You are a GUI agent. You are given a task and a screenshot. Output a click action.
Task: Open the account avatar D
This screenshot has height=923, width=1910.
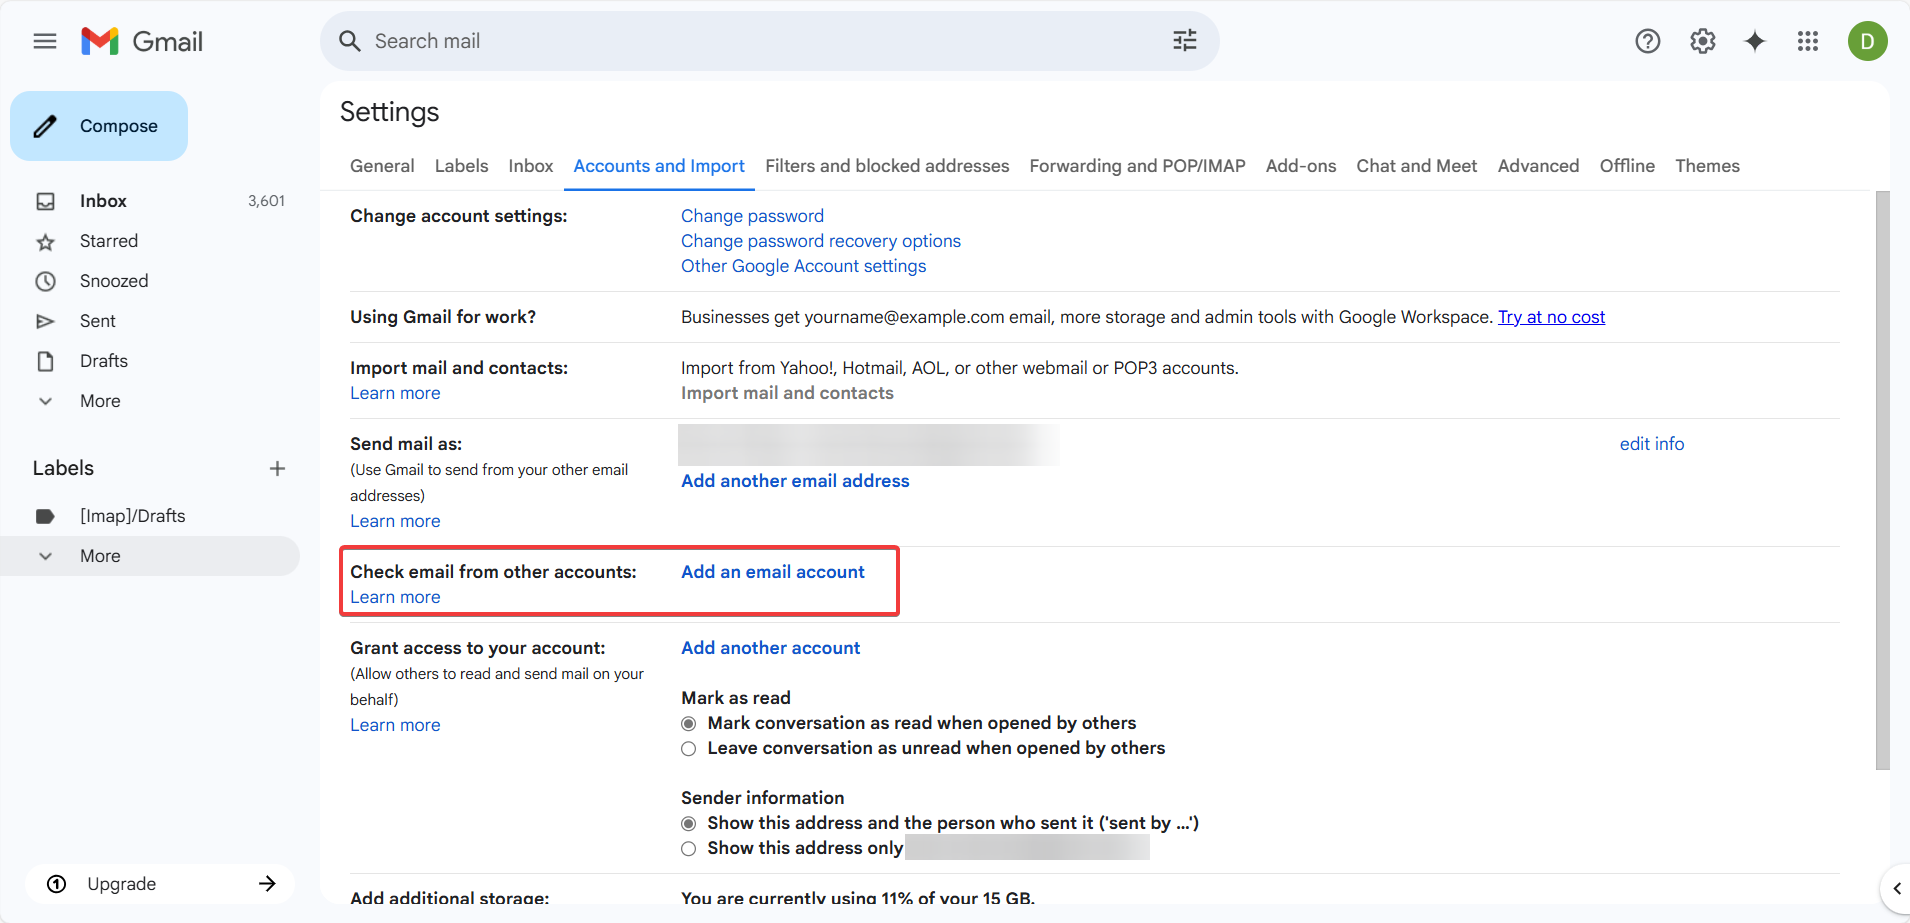[1867, 41]
